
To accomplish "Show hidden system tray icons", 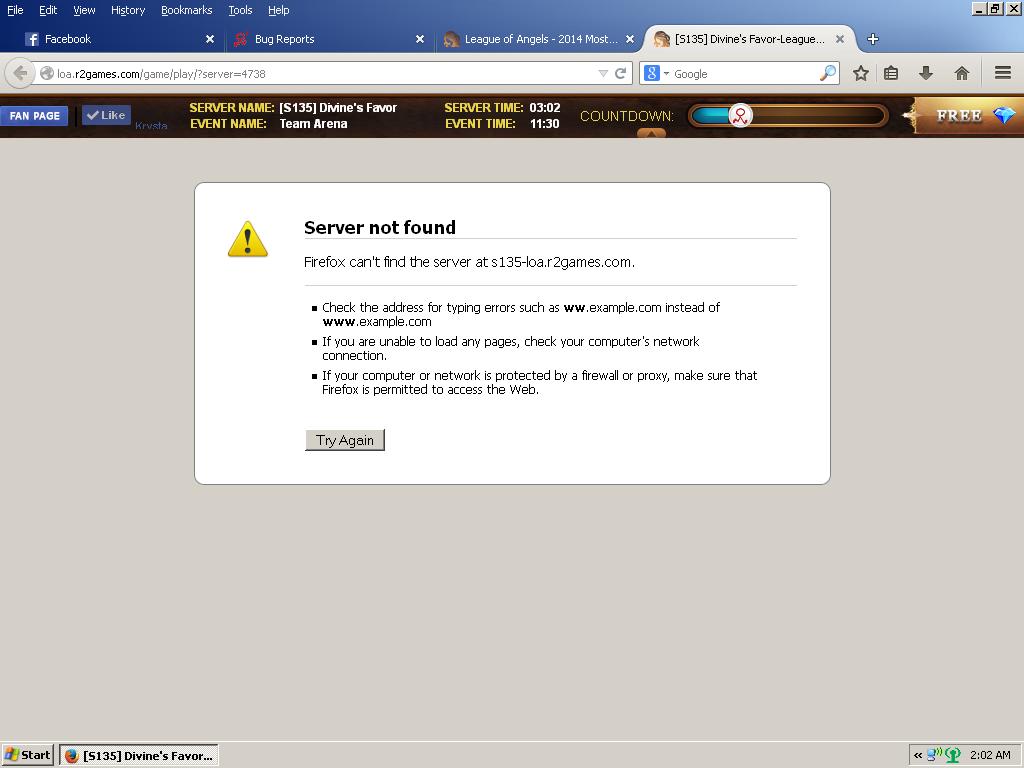I will 917,755.
